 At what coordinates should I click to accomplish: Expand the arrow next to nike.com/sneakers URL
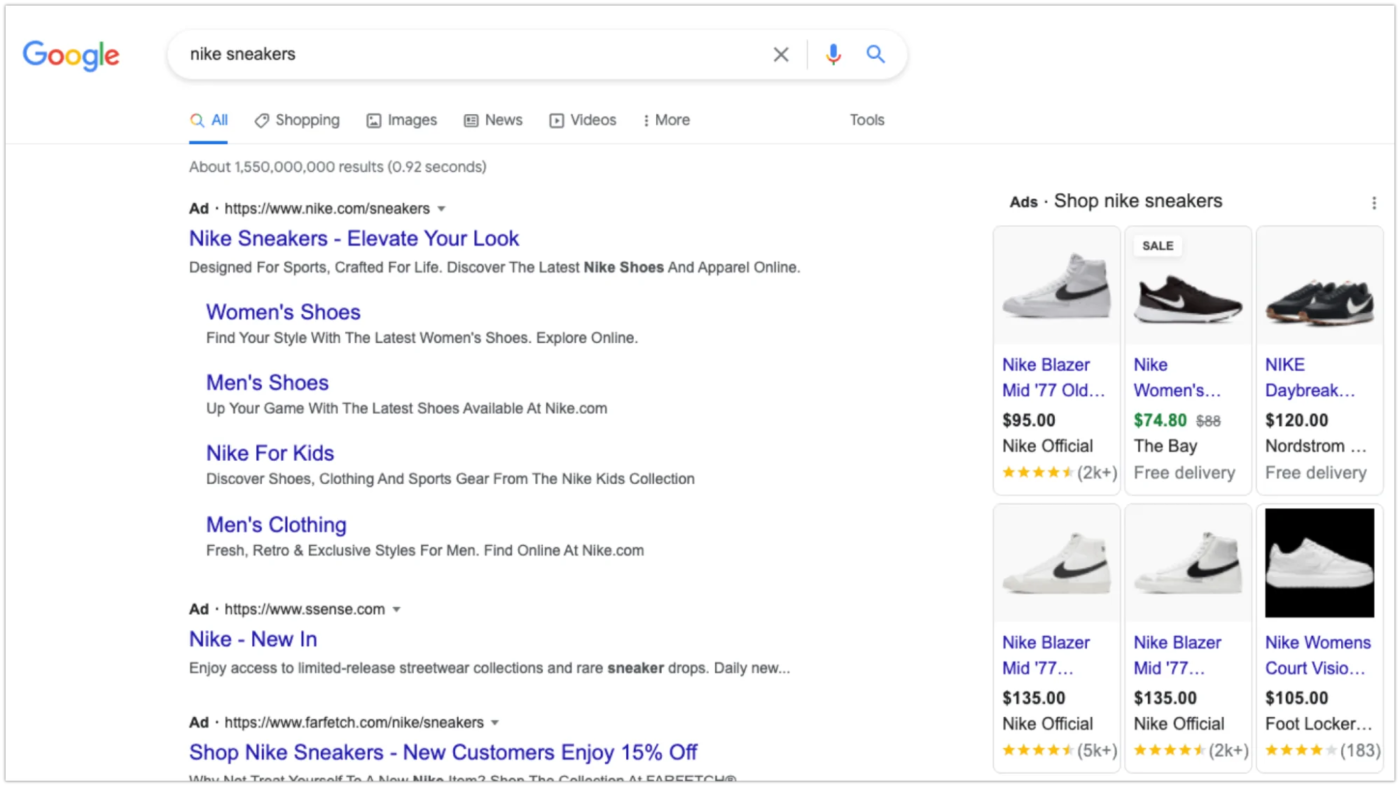coord(441,209)
